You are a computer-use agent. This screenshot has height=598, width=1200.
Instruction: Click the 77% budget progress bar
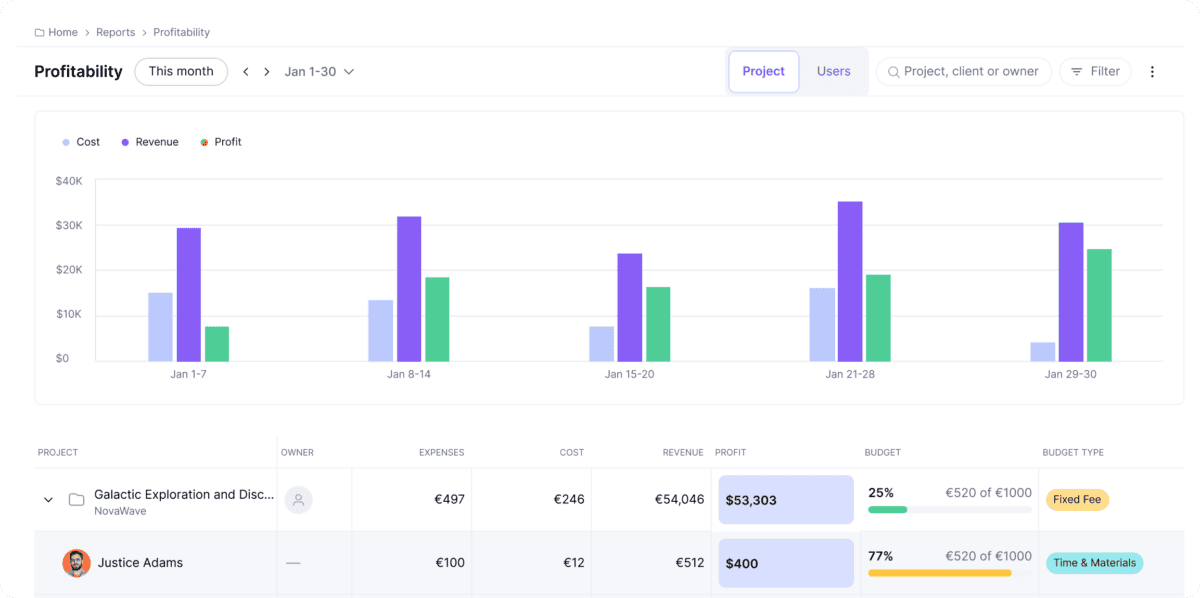coord(950,573)
